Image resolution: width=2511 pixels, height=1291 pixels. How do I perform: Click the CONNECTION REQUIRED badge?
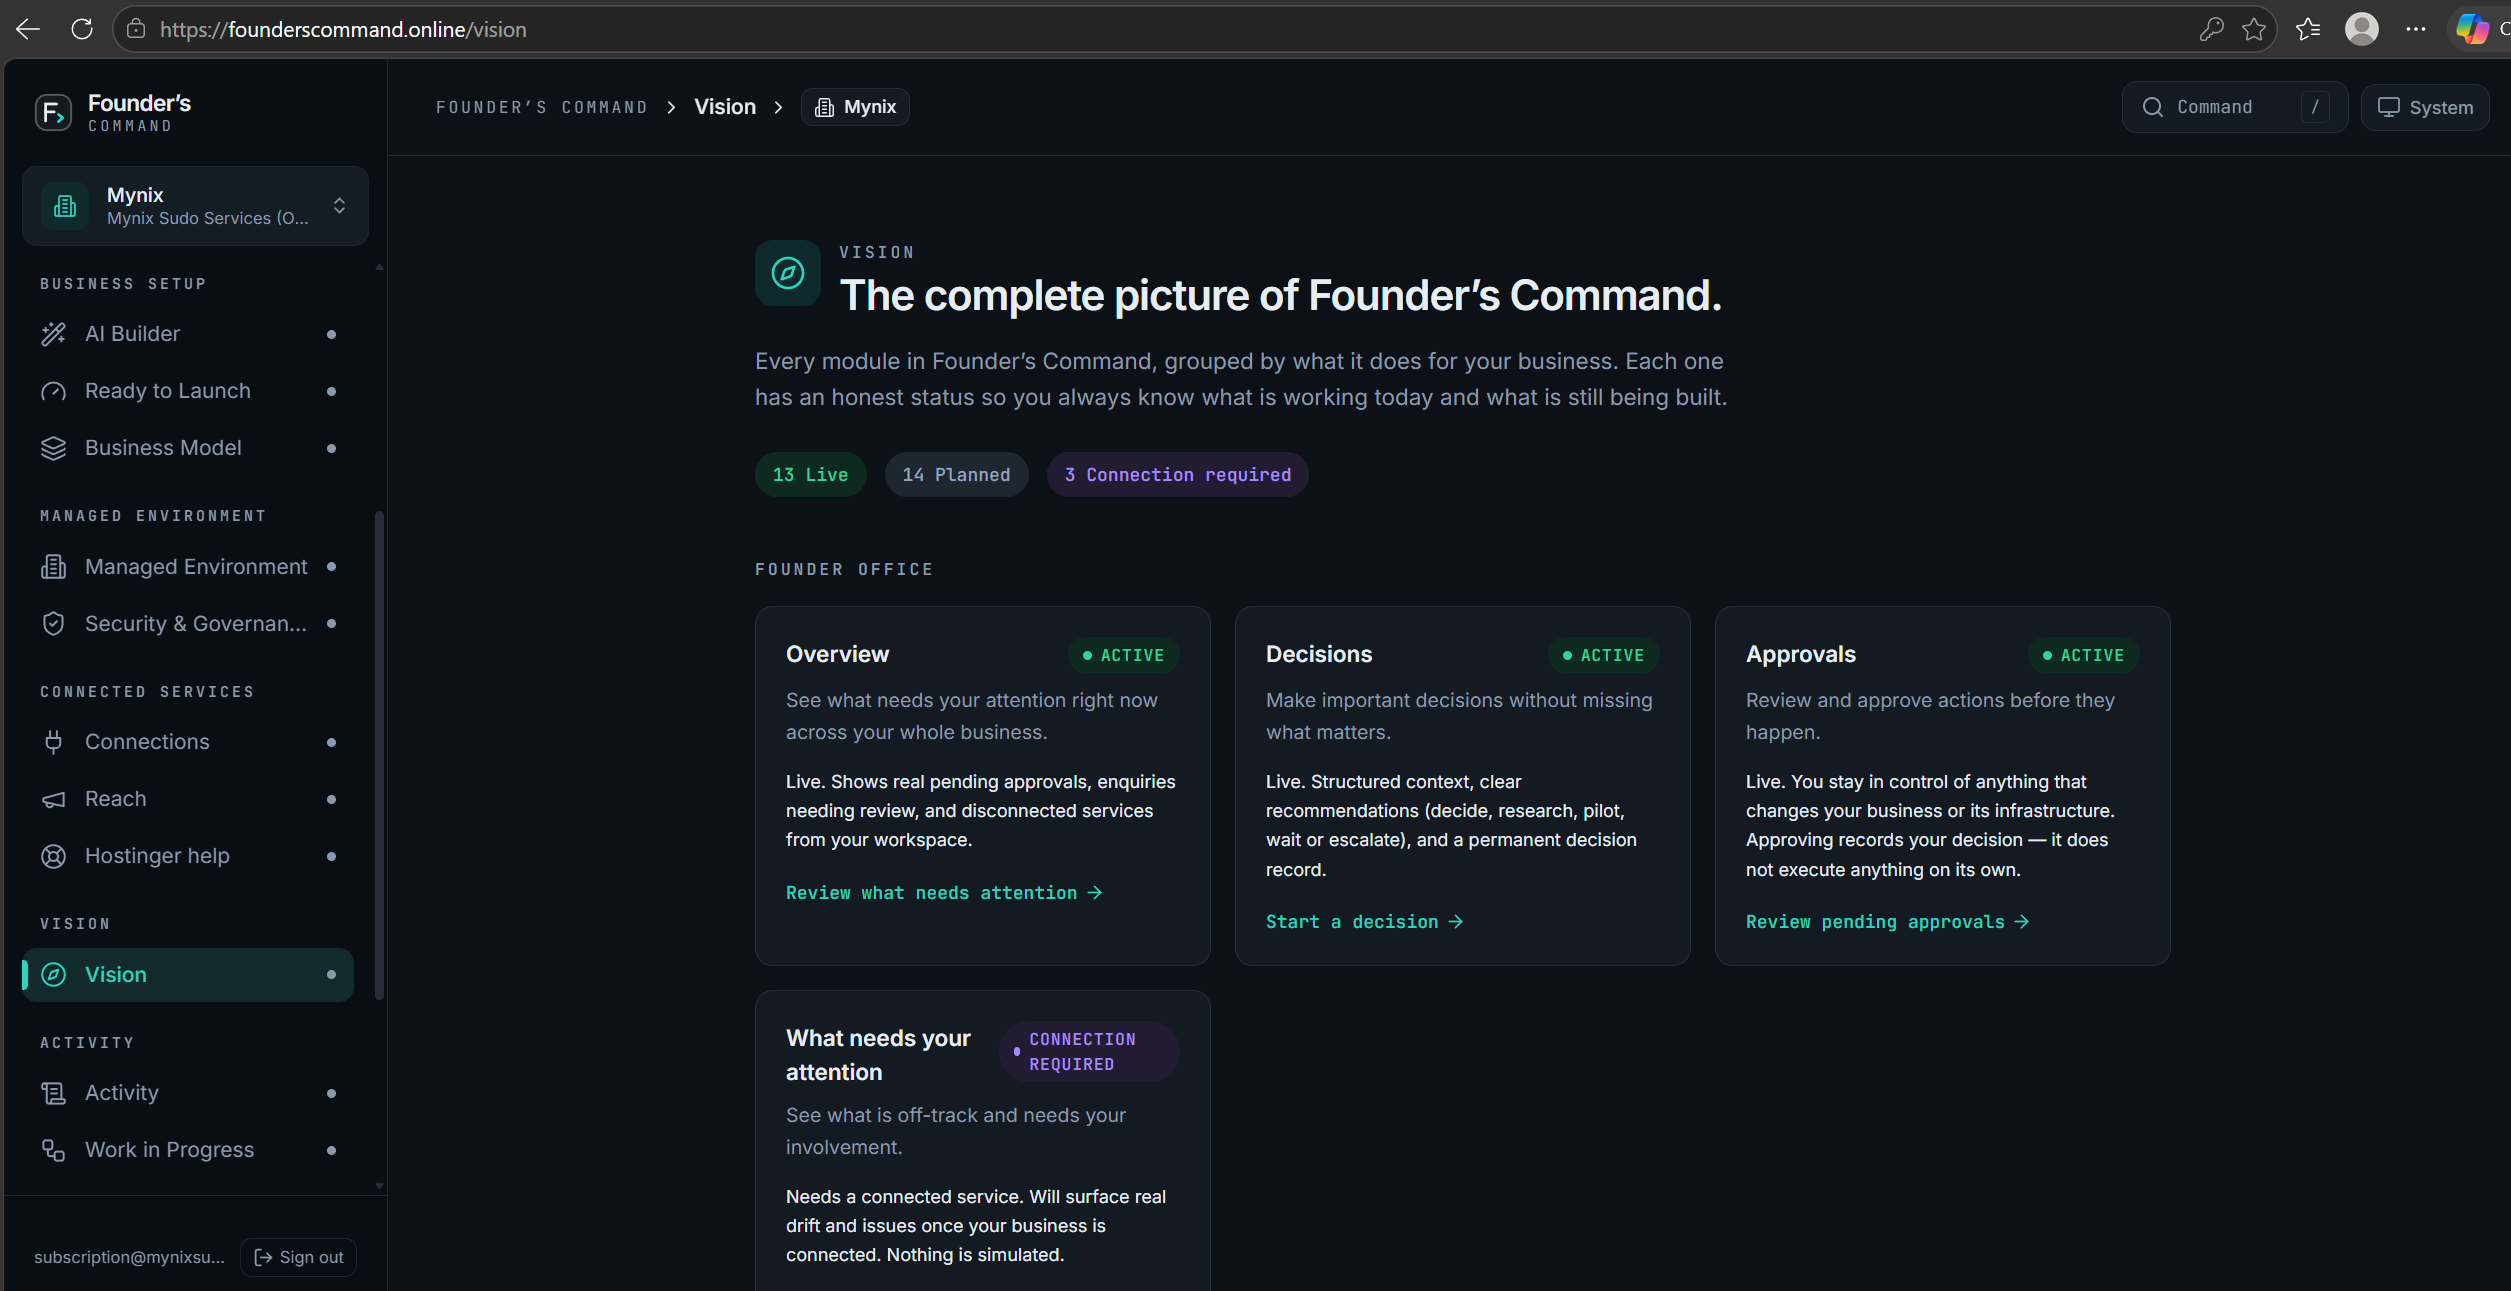(x=1089, y=1052)
